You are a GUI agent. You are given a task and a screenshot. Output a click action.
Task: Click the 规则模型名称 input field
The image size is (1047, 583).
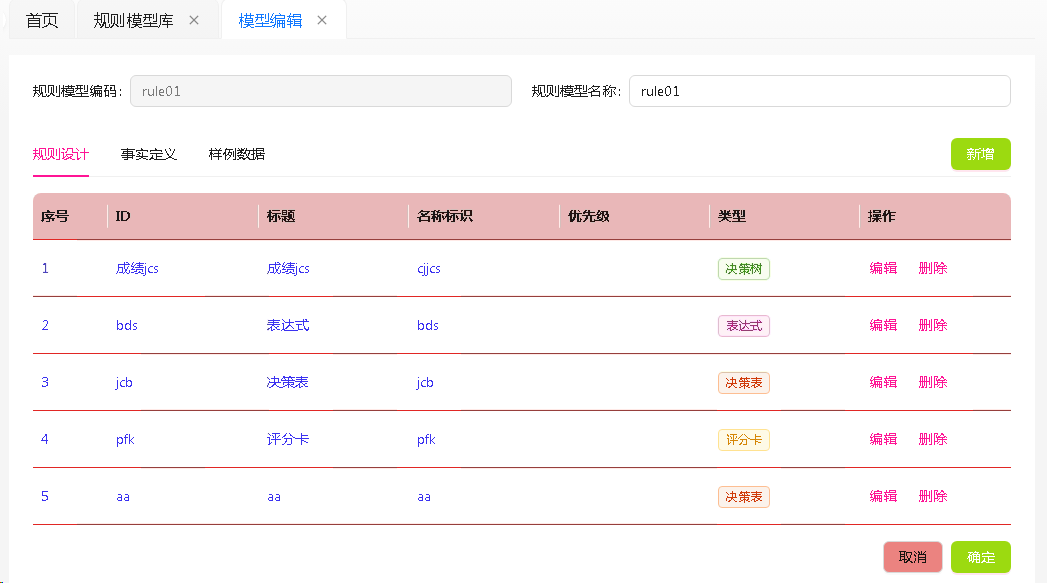819,91
